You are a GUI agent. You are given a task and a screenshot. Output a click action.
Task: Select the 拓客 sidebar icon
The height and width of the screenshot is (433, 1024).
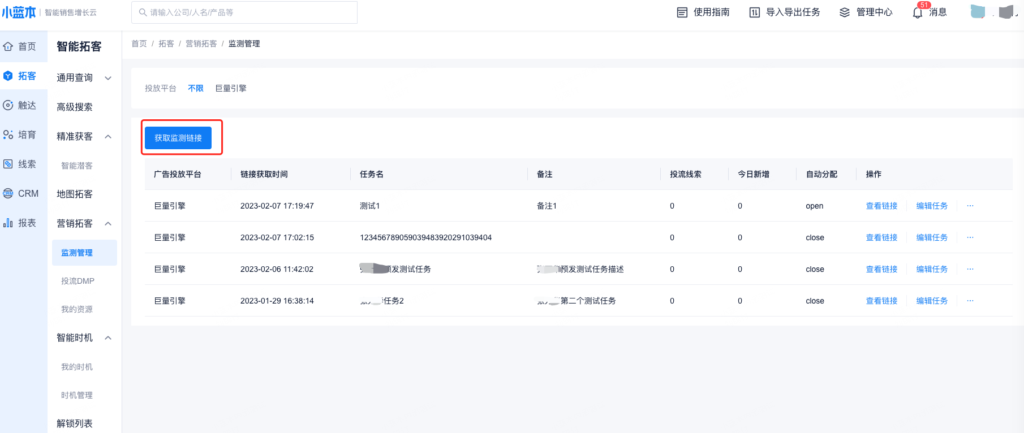(9, 76)
